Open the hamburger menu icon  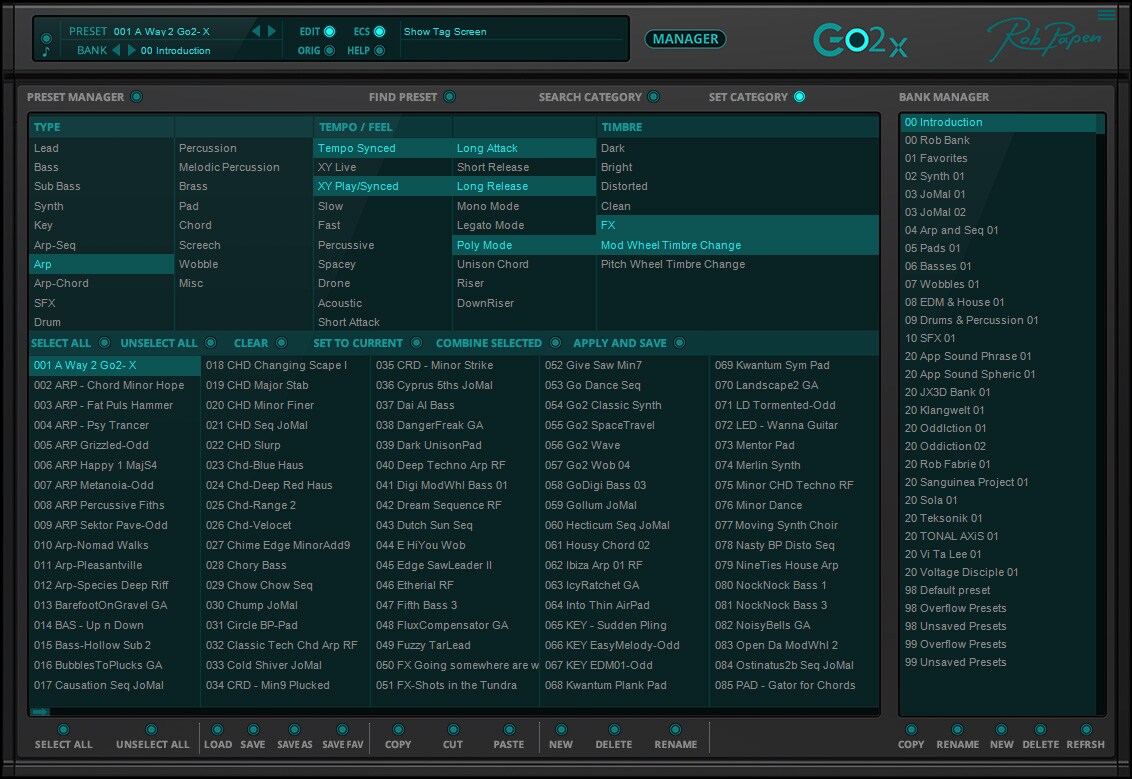(x=1106, y=14)
